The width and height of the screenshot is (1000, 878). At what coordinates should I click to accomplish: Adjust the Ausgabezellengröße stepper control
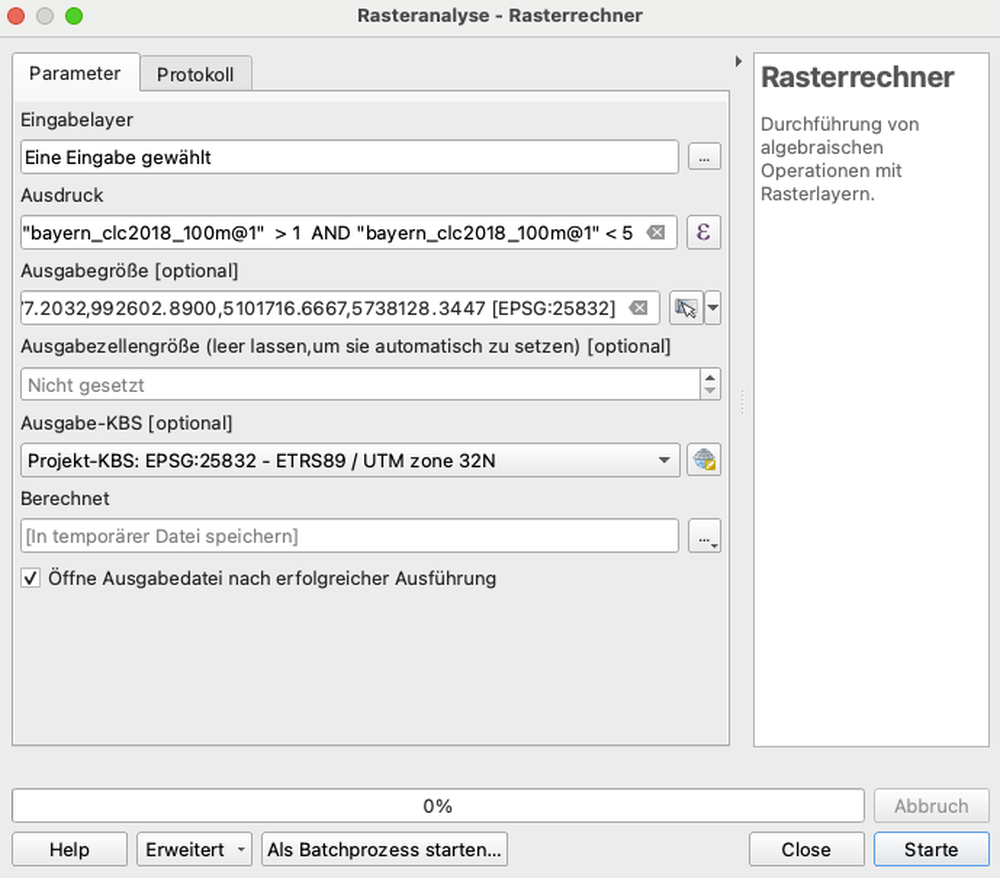711,384
